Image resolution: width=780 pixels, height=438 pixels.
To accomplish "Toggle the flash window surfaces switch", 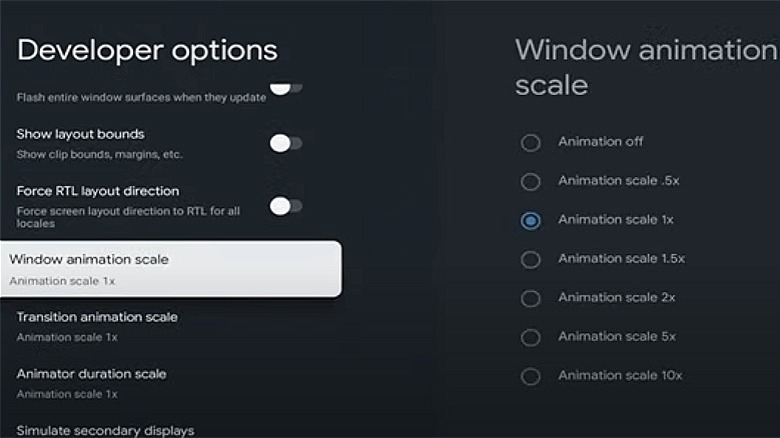I will [x=285, y=89].
